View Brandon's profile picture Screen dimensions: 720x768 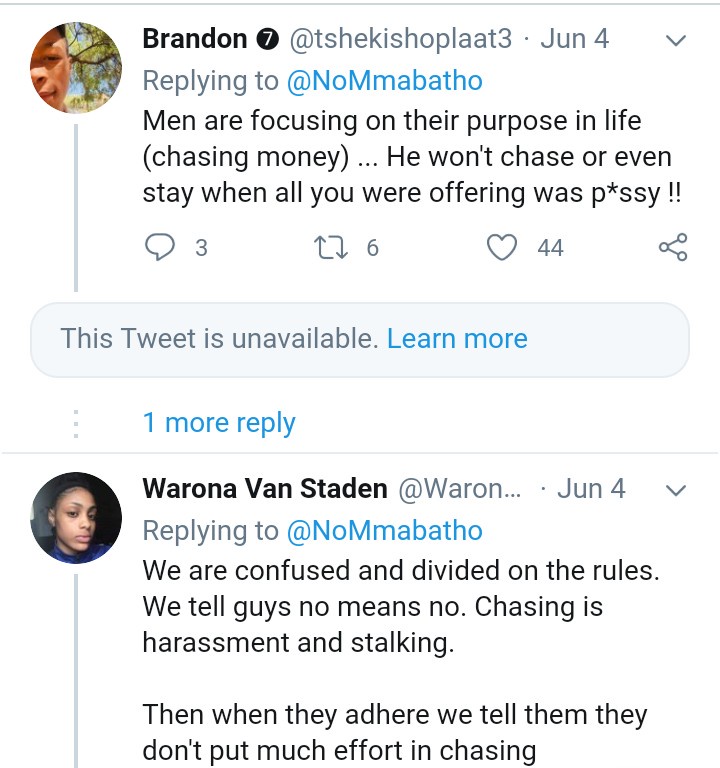(77, 66)
